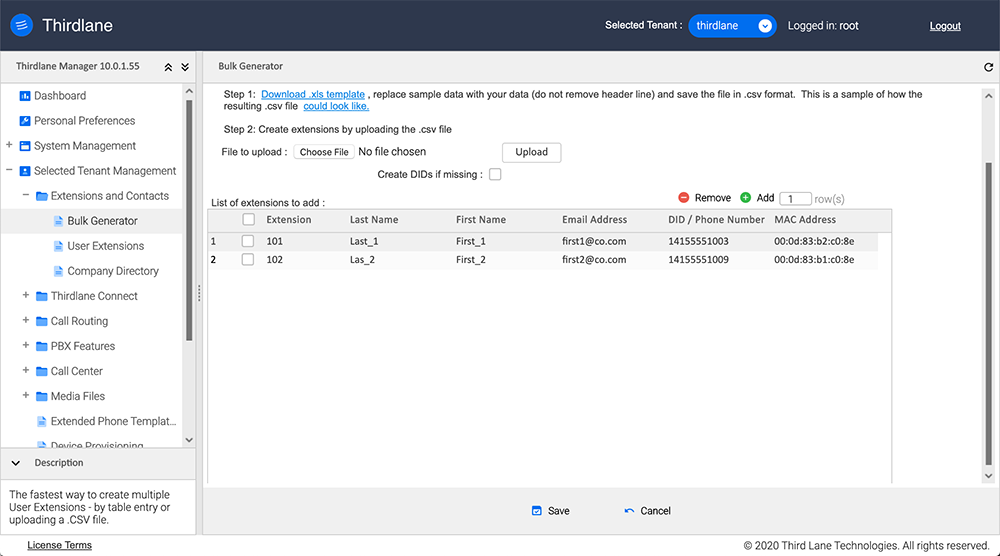Open the Dashboard icon in sidebar
The height and width of the screenshot is (556, 1000).
25,96
